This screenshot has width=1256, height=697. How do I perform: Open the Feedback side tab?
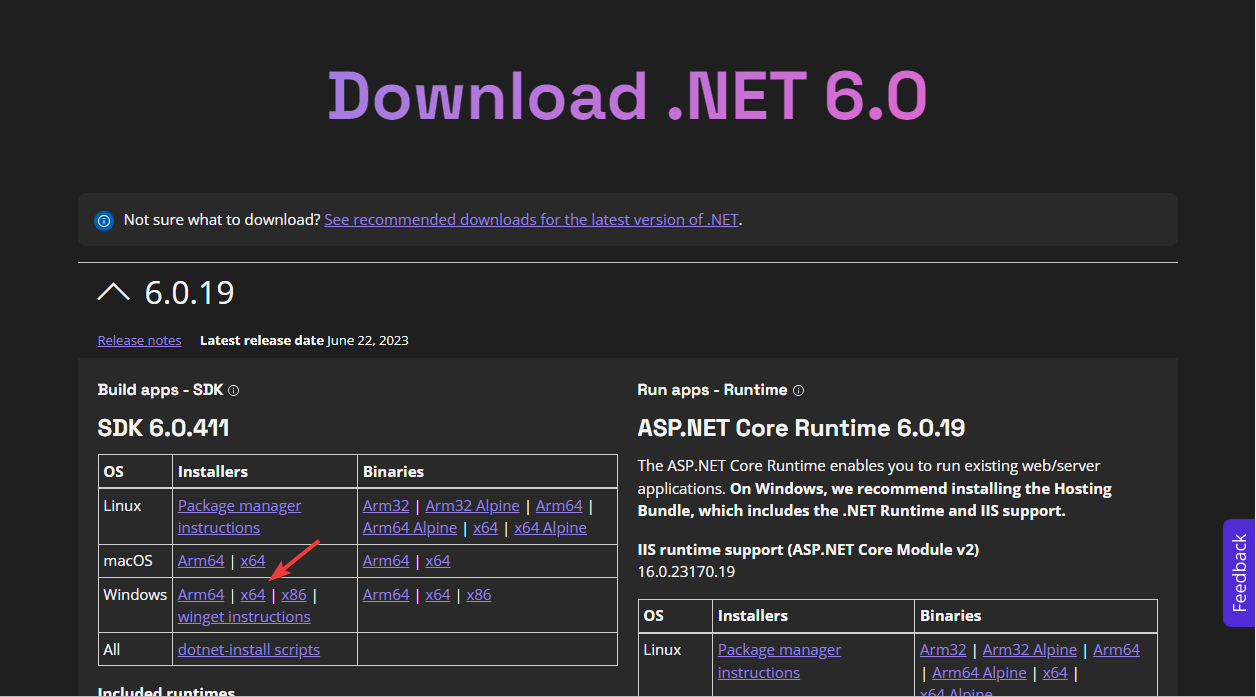[x=1239, y=573]
